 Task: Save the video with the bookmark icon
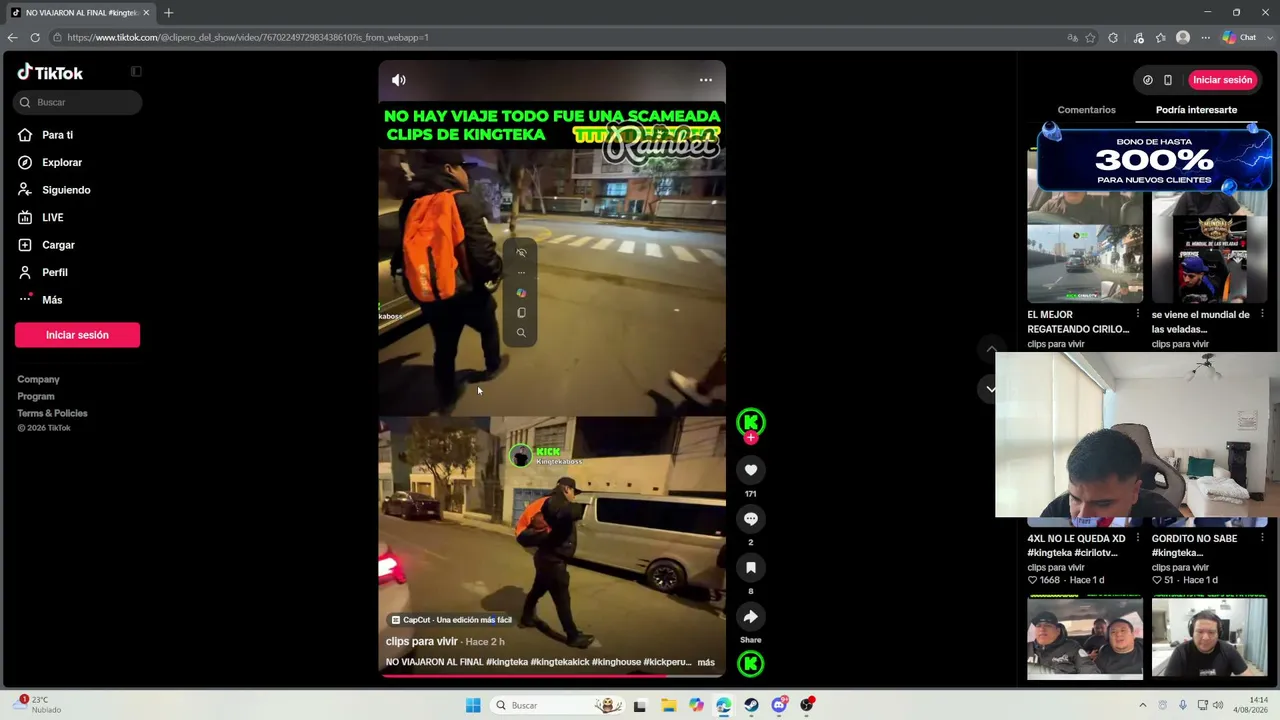(751, 567)
